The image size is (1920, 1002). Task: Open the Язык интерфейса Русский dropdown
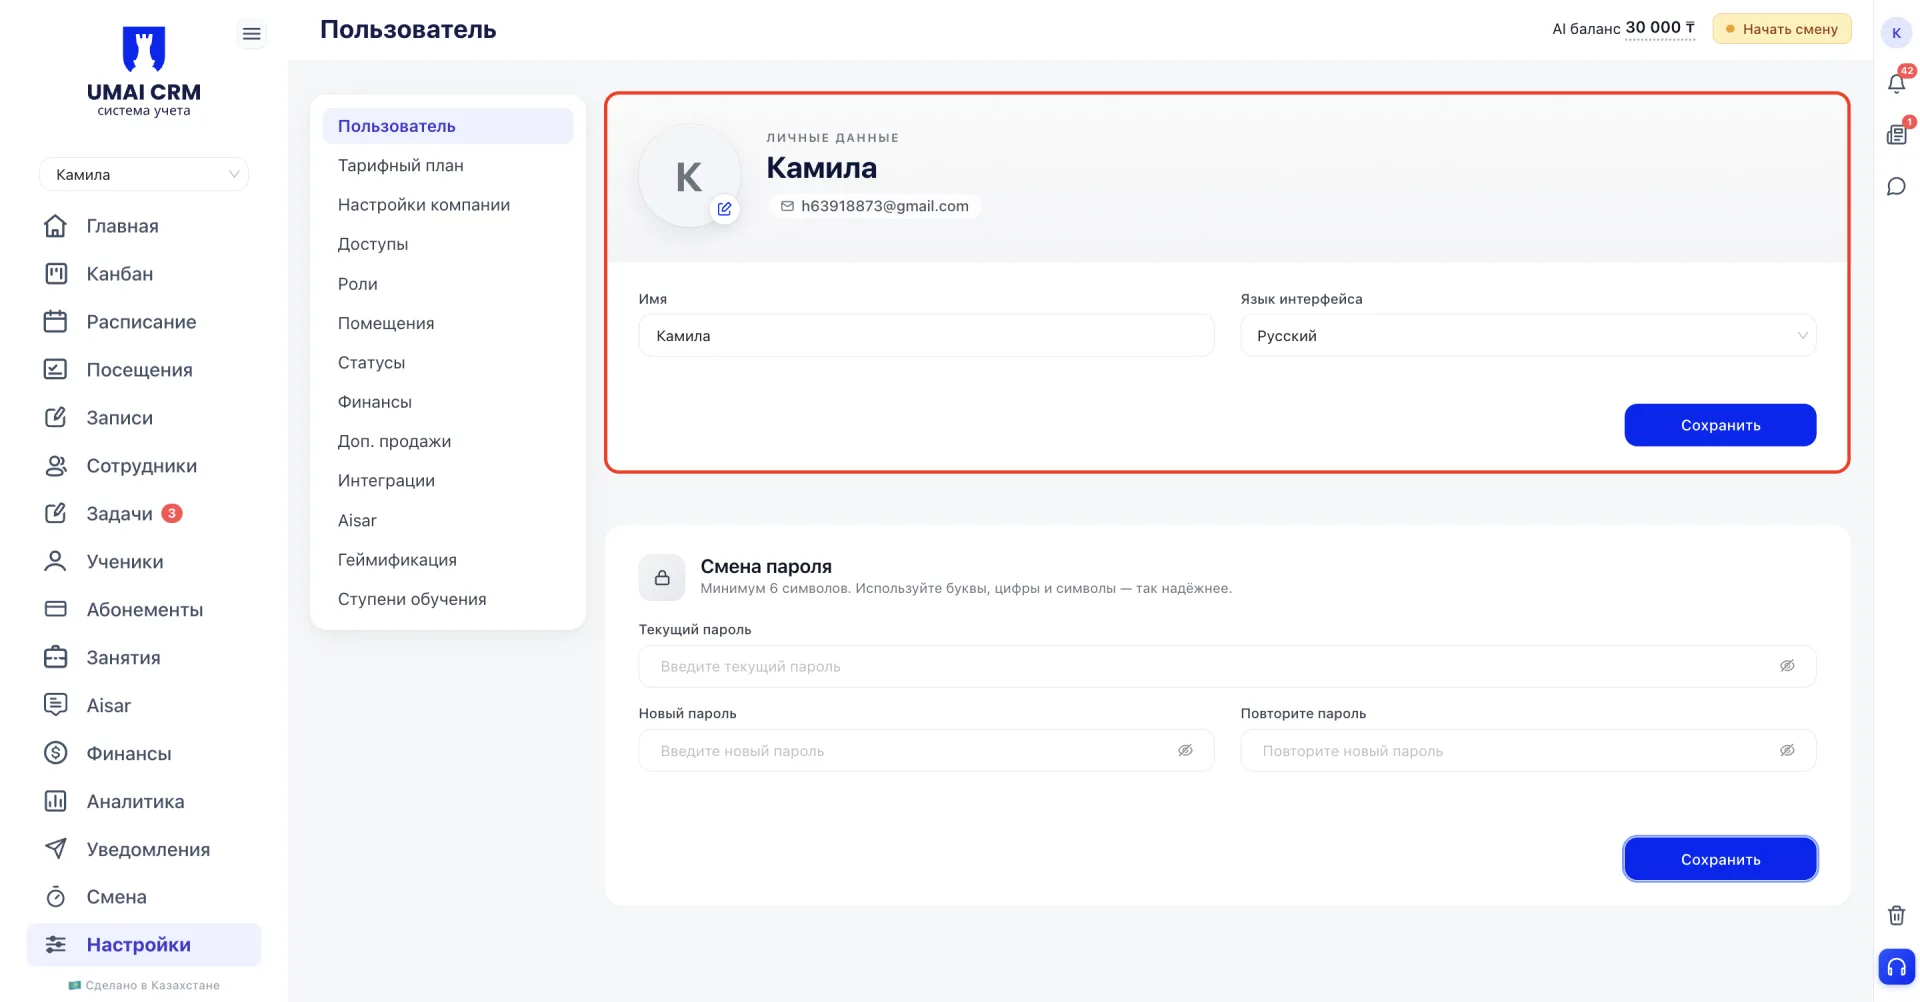tap(1528, 336)
